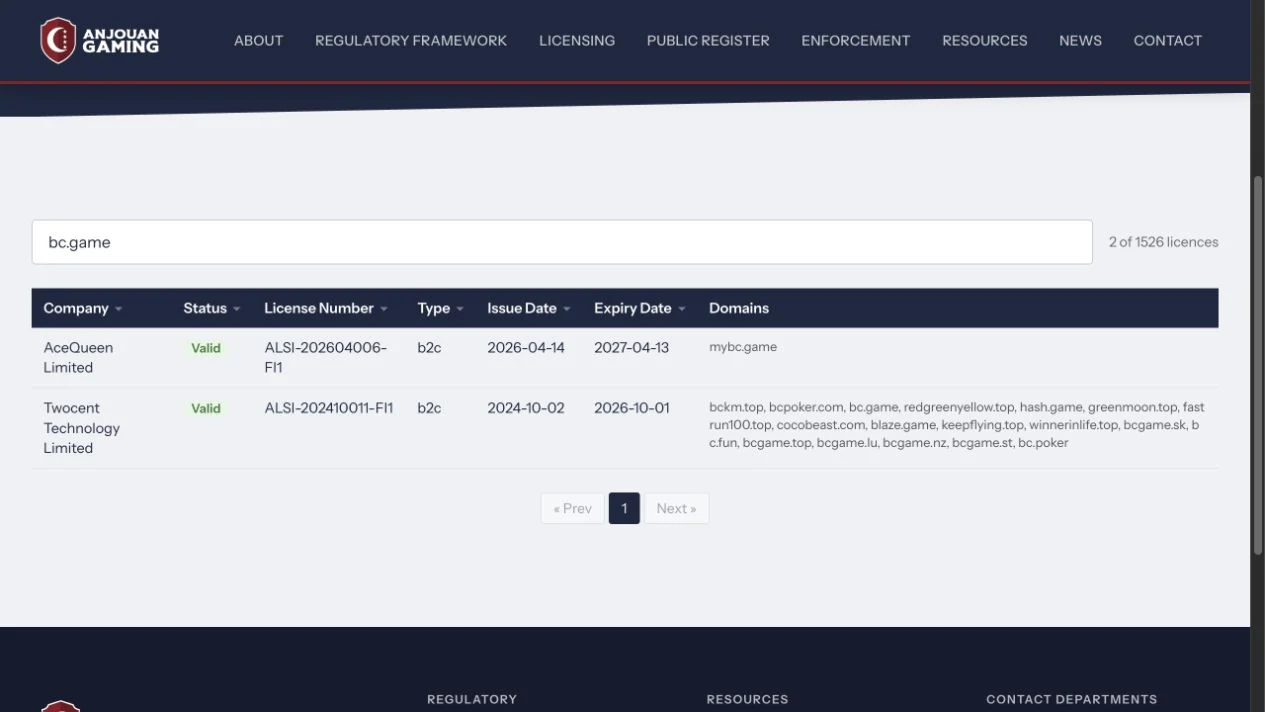The height and width of the screenshot is (712, 1265).
Task: Navigate to Enforcement section
Action: click(x=856, y=41)
